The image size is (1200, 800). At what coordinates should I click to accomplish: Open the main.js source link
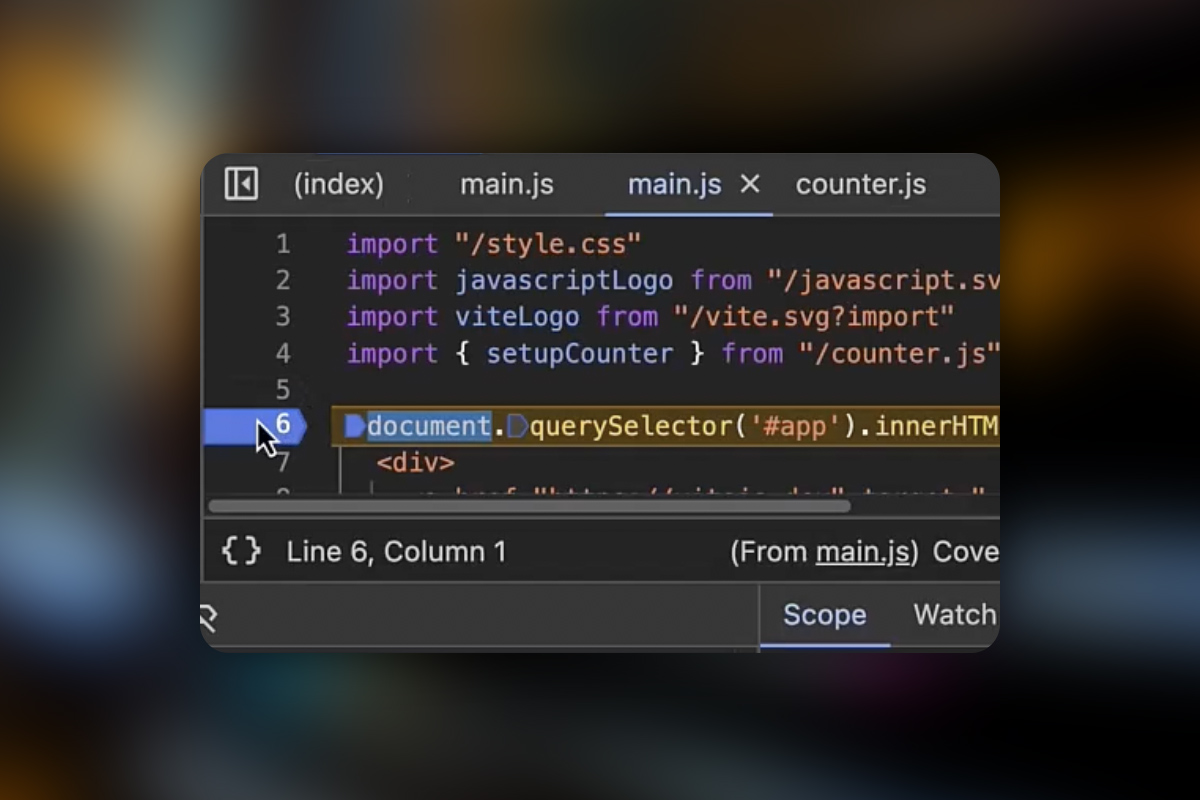pyautogui.click(x=863, y=552)
